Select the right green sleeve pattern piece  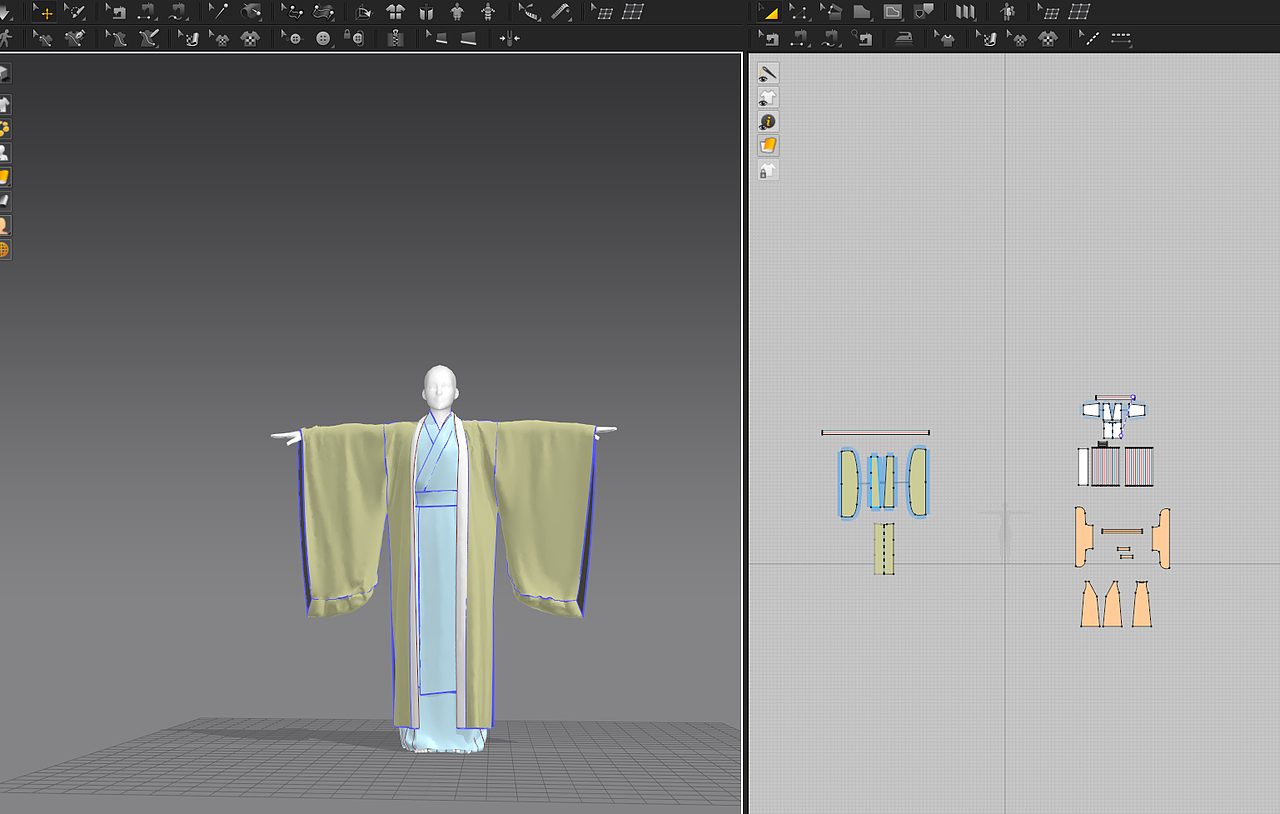pyautogui.click(x=918, y=483)
